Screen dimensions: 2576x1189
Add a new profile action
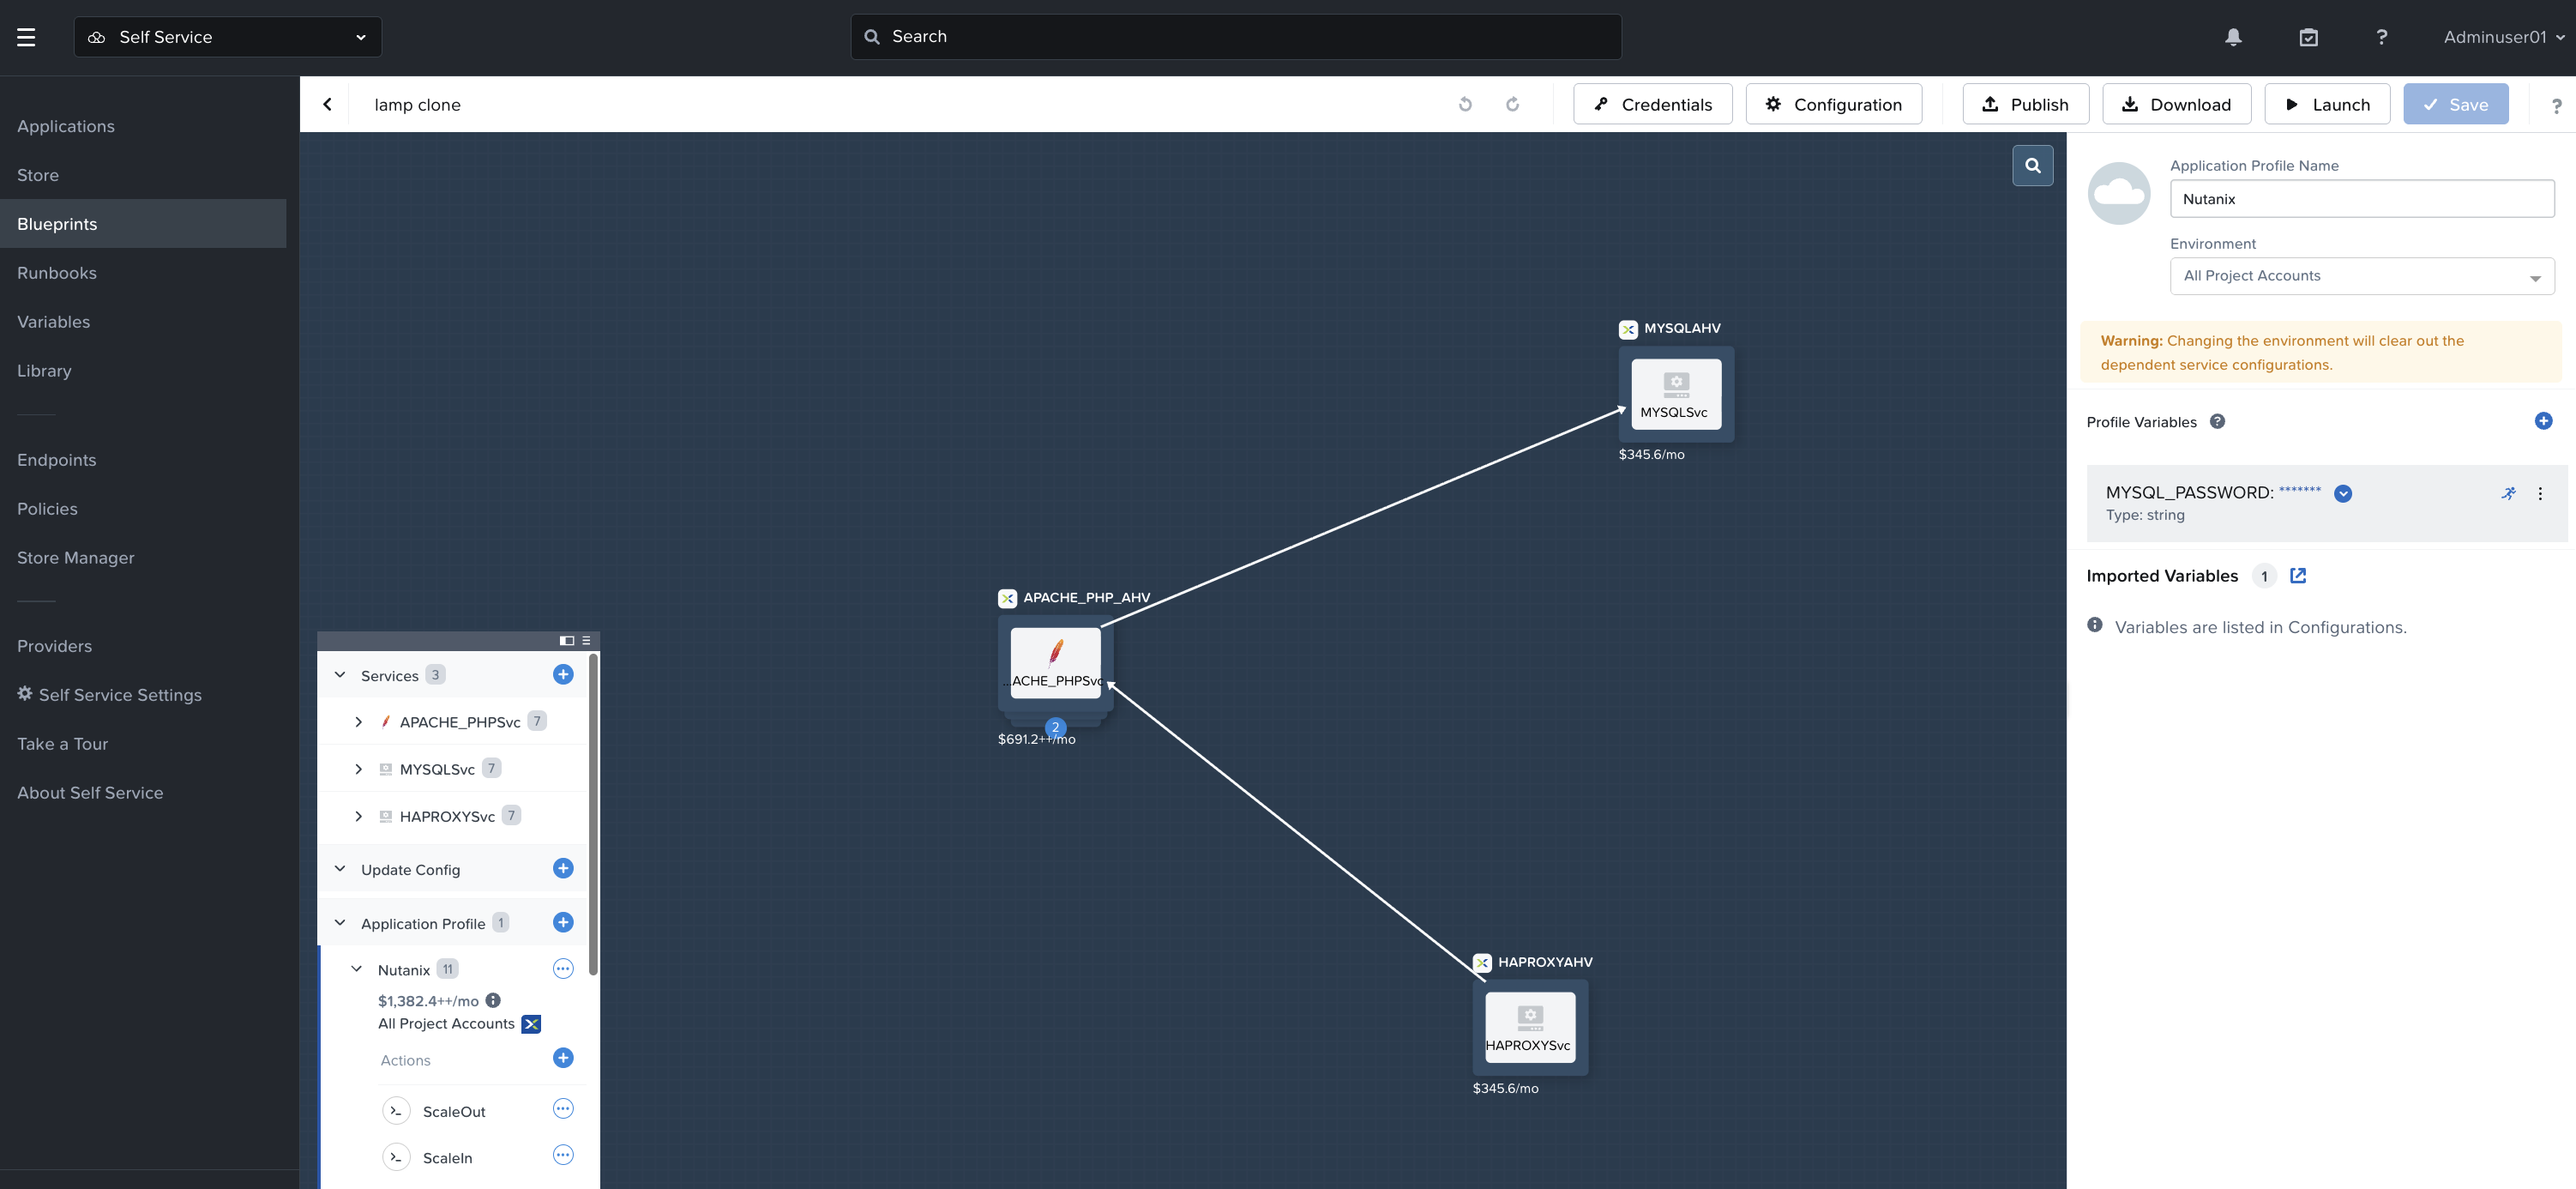[563, 1058]
